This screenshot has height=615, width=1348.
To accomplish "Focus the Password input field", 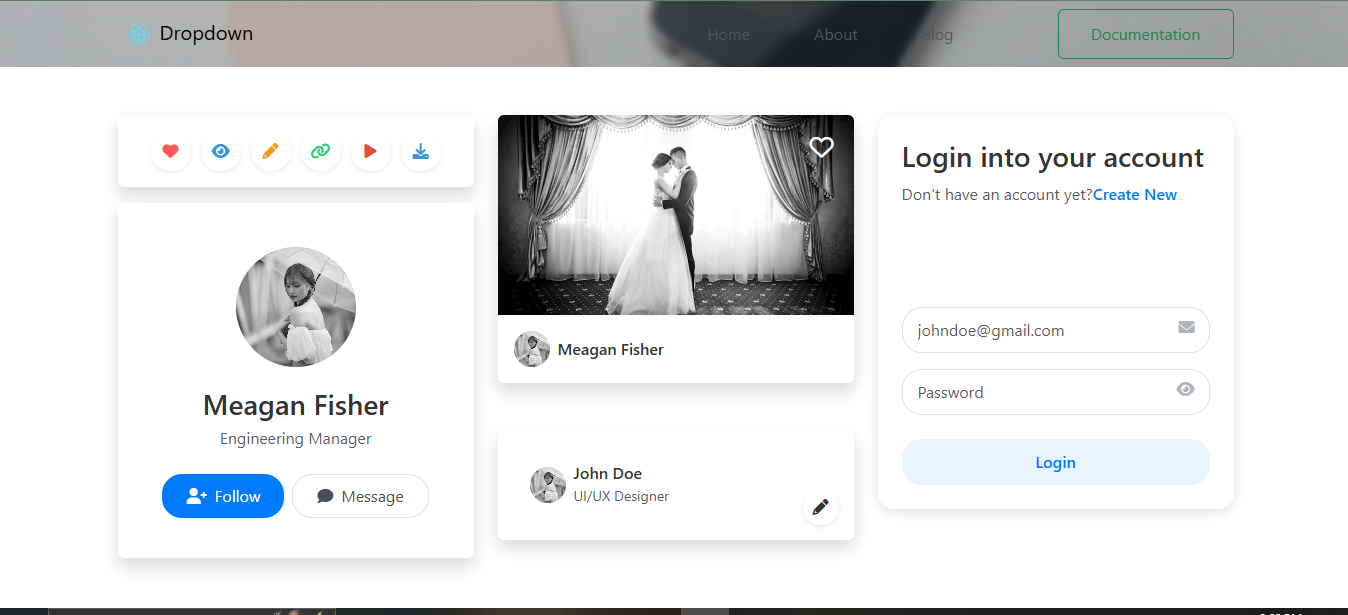I will click(1040, 392).
